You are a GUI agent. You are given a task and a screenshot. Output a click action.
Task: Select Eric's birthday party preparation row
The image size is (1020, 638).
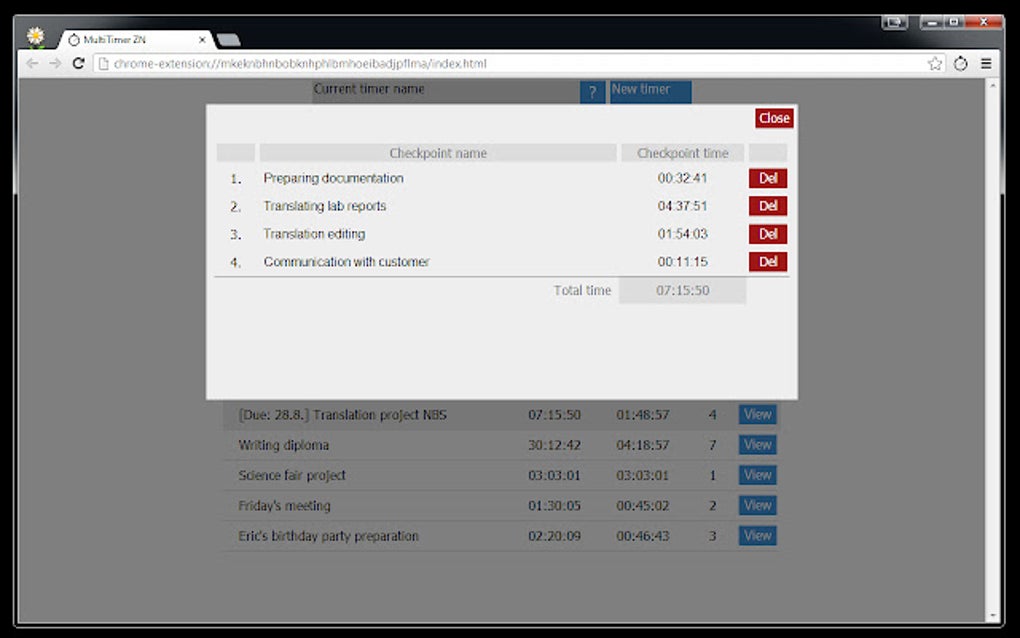coord(501,536)
